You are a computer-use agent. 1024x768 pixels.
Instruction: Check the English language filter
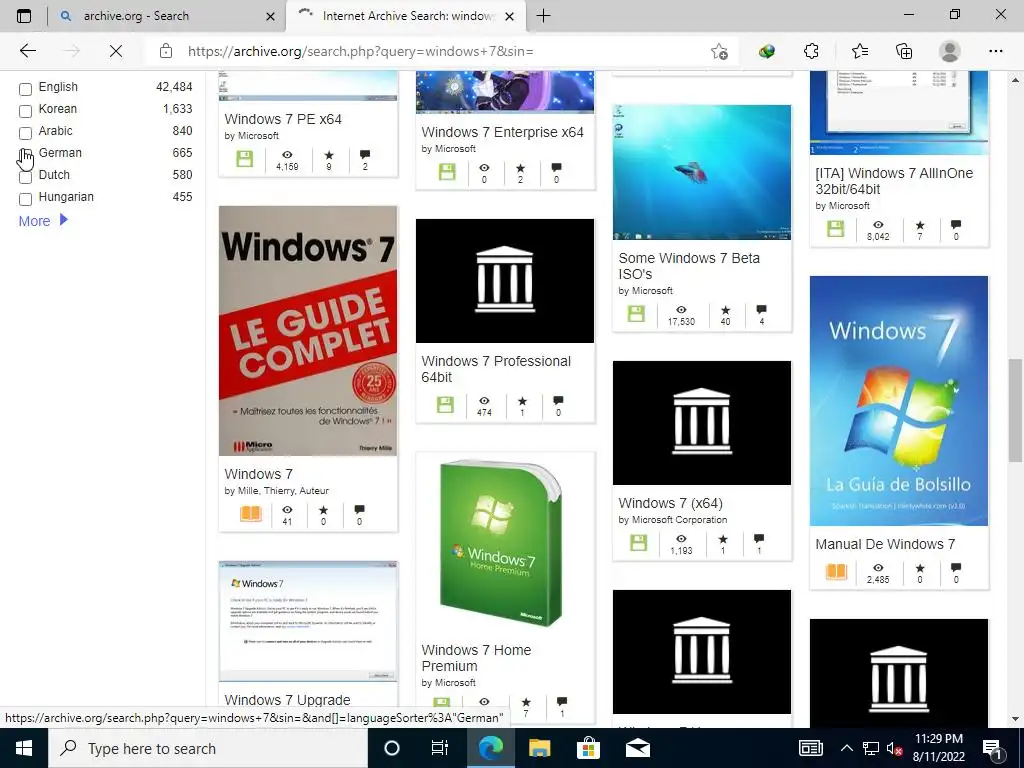click(x=25, y=89)
